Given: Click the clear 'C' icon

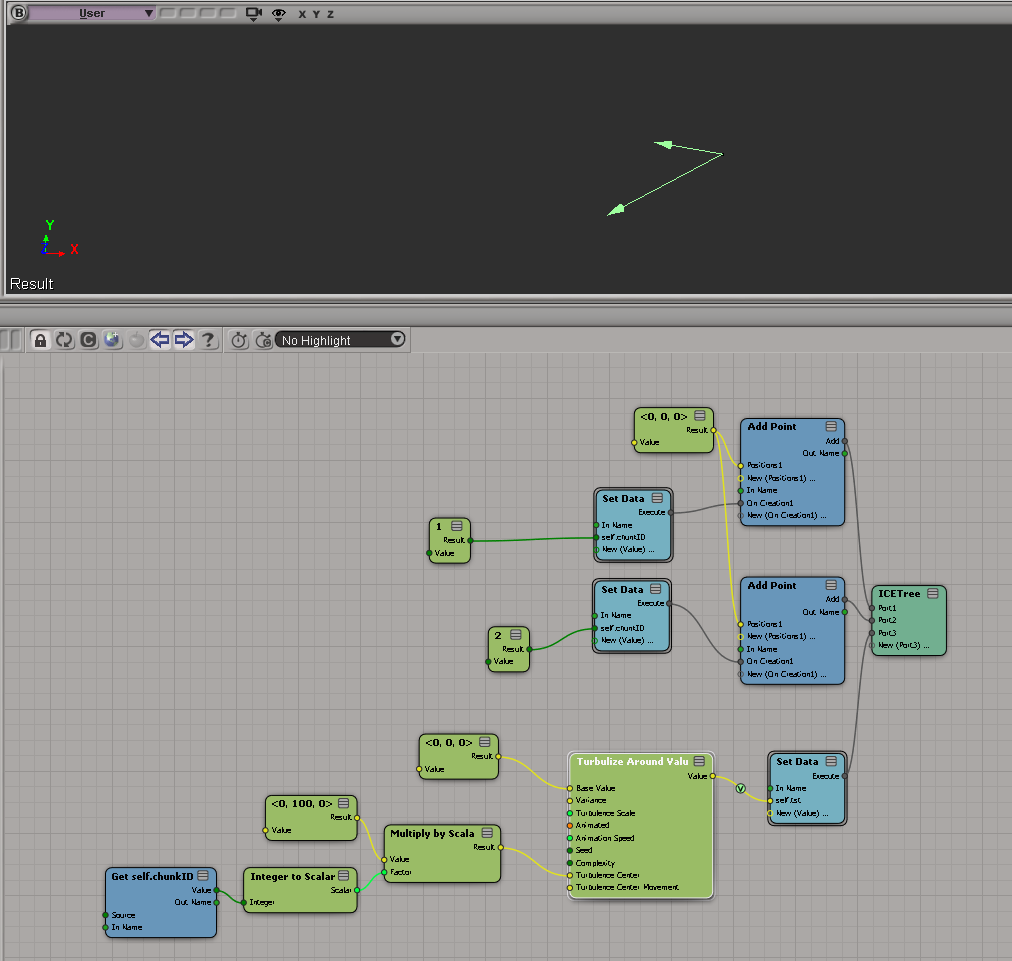Looking at the screenshot, I should [x=88, y=340].
